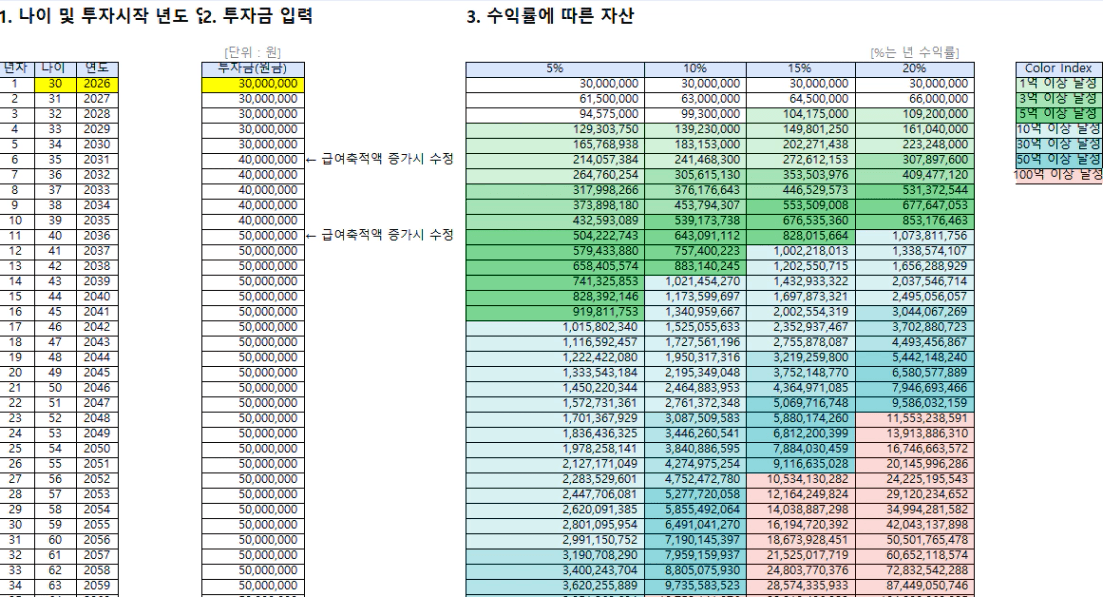Click the '5억 이상 달성' color legend cell
The image size is (1103, 597).
1059,114
